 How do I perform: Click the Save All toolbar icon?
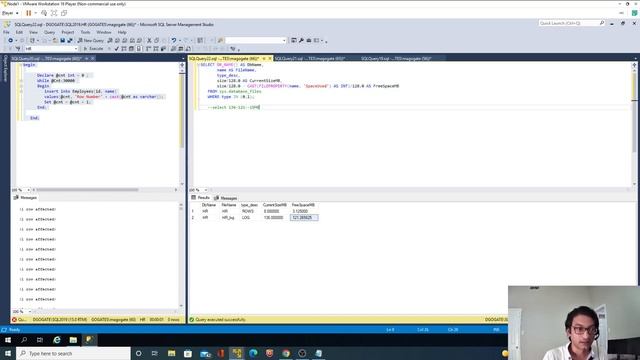point(70,40)
